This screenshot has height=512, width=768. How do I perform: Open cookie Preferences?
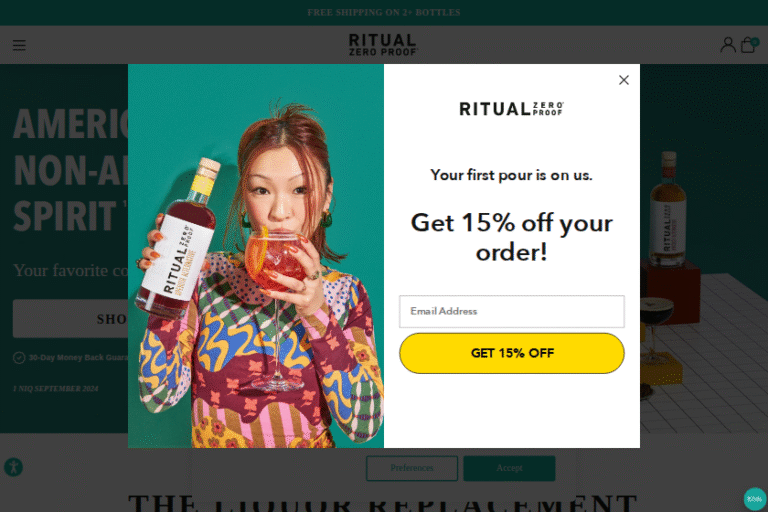pyautogui.click(x=411, y=468)
